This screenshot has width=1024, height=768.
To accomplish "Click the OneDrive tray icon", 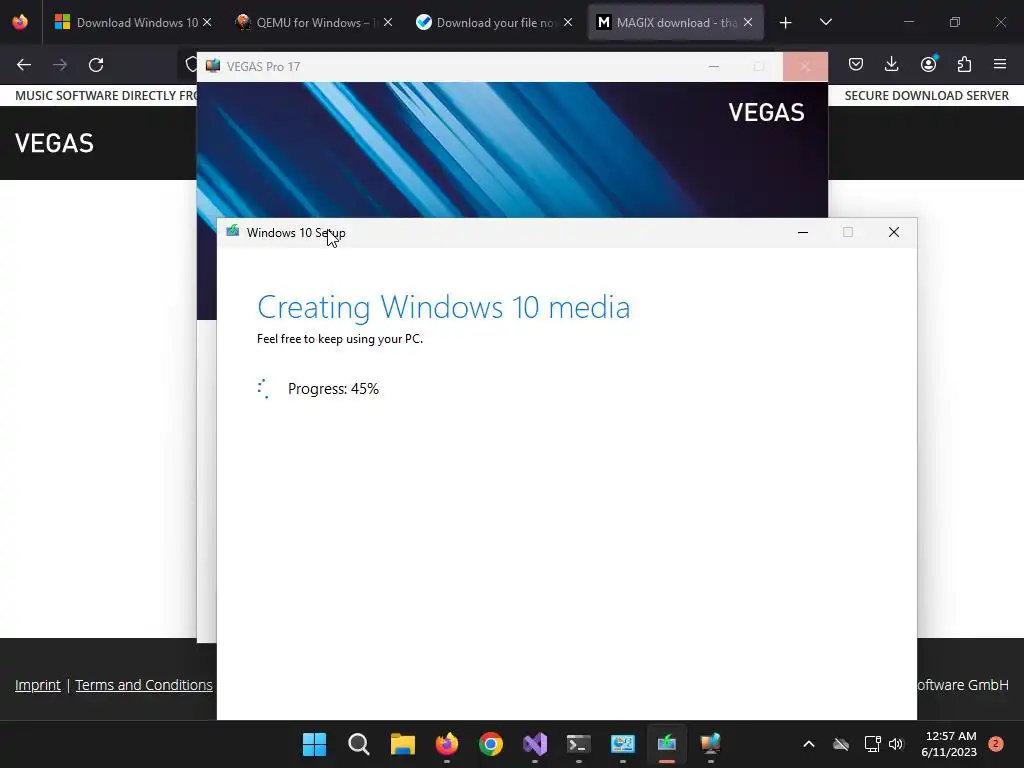I will pyautogui.click(x=841, y=744).
